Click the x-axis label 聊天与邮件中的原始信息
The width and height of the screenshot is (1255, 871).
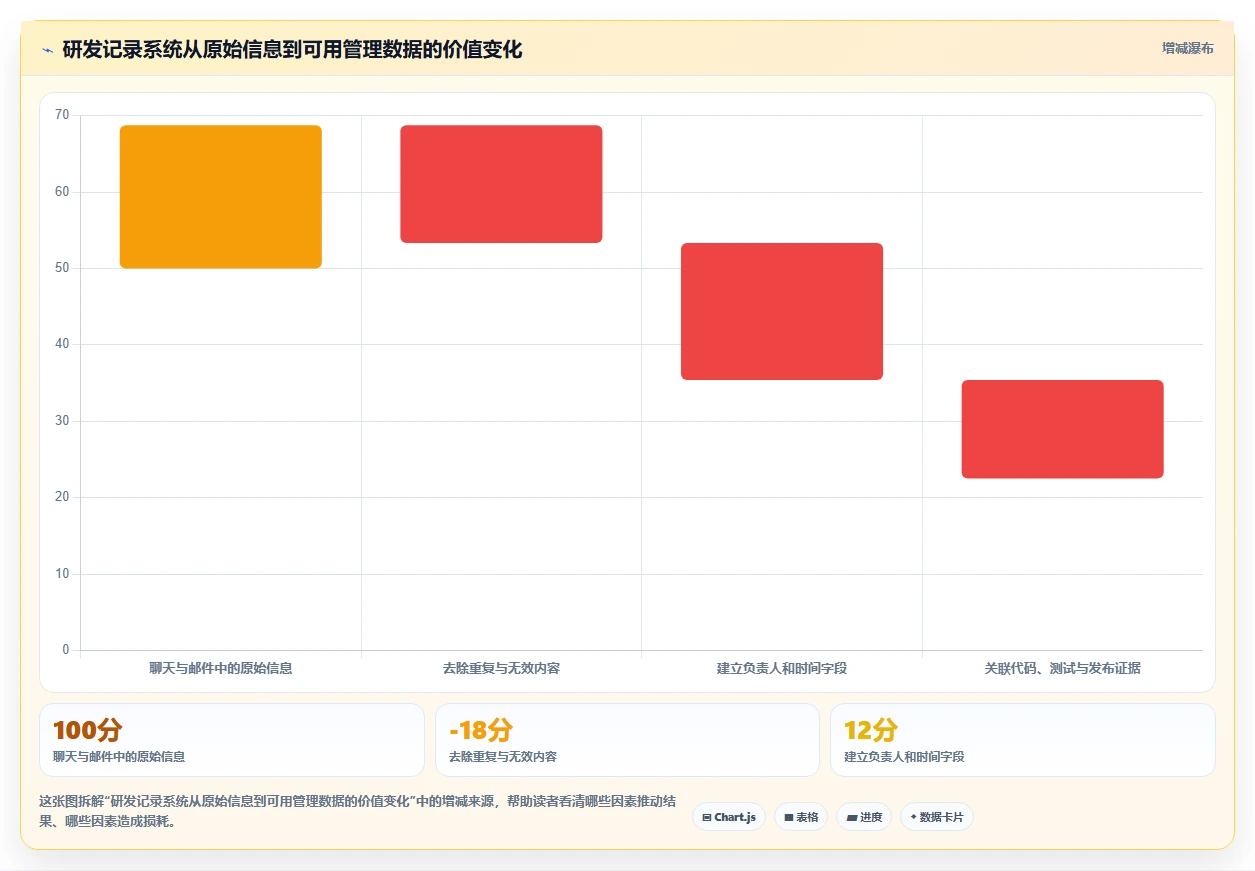(221, 668)
